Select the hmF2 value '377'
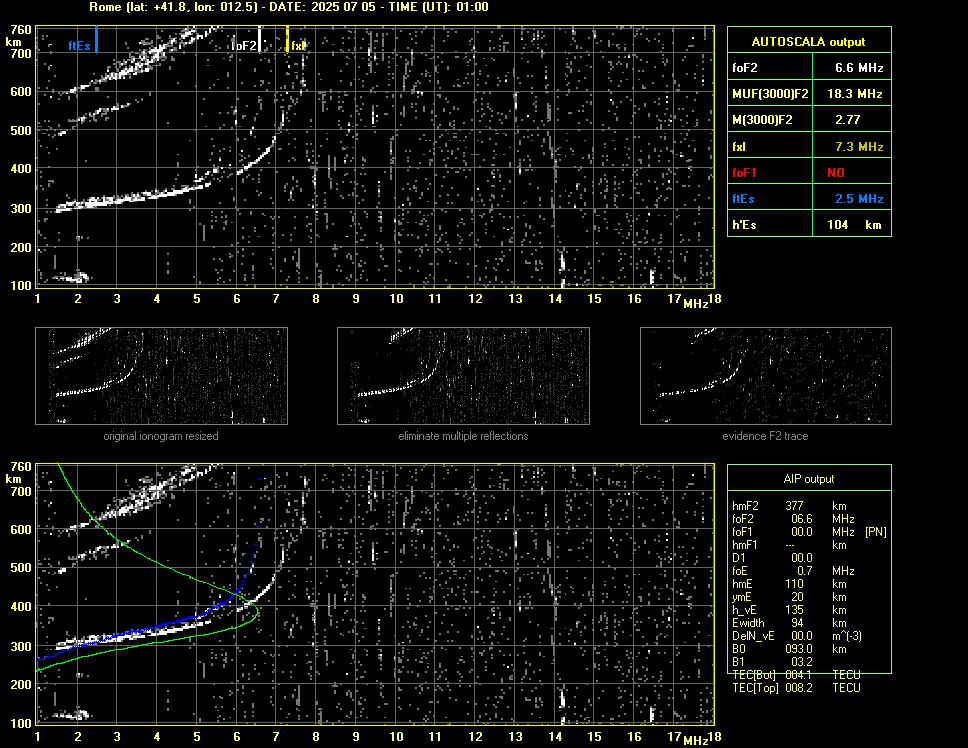968x748 pixels. [795, 506]
